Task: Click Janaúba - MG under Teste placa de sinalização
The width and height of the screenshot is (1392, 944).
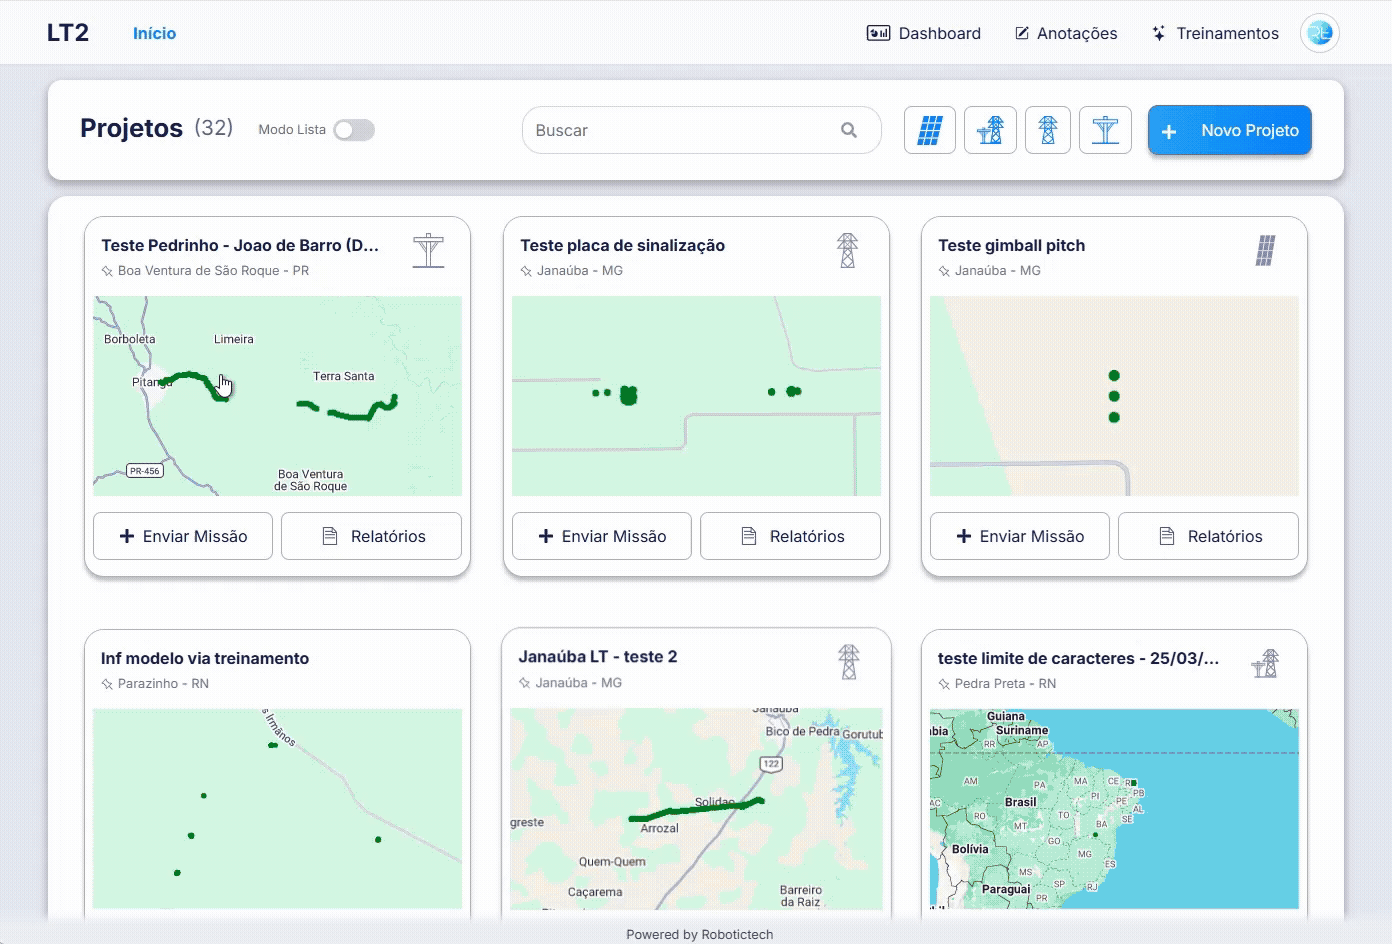Action: 580,271
